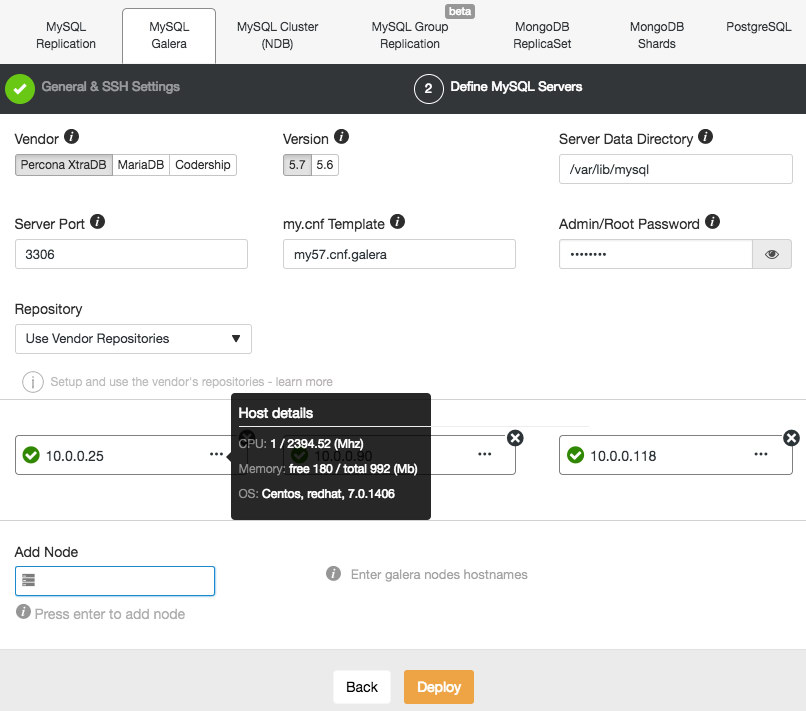Click repository hint info icon

tap(33, 382)
